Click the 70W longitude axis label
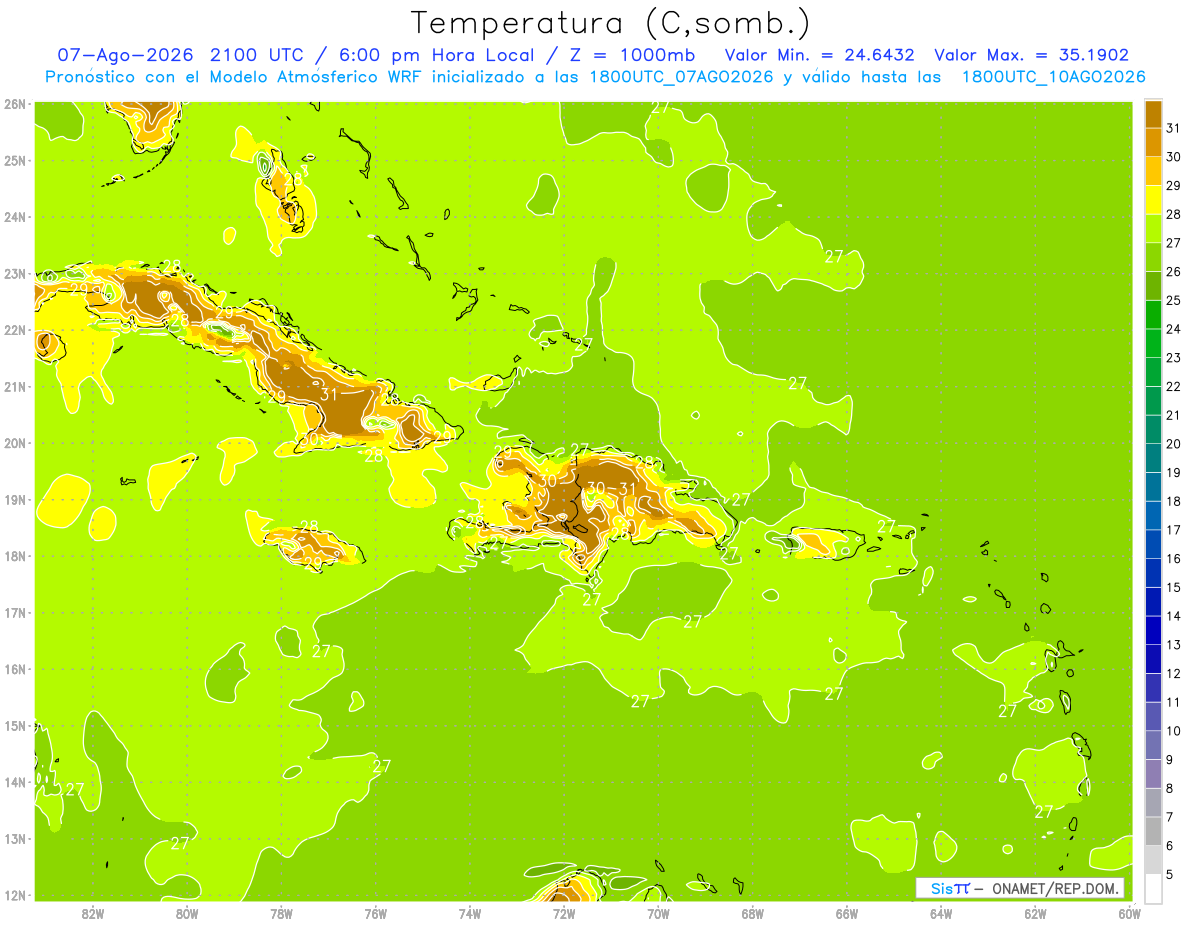 (x=658, y=912)
